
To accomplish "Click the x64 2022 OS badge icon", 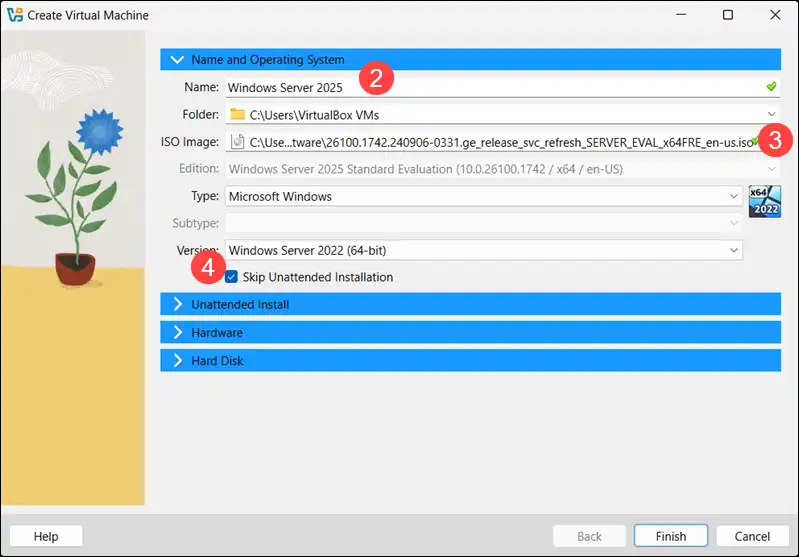I will click(x=764, y=201).
